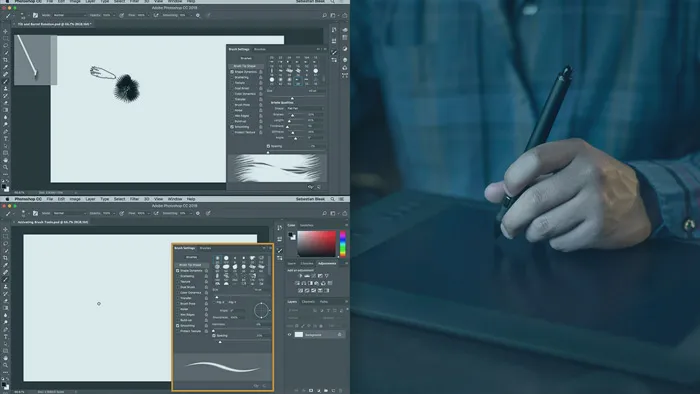Select the Zoom tool in top Photoshop window

click(5, 167)
